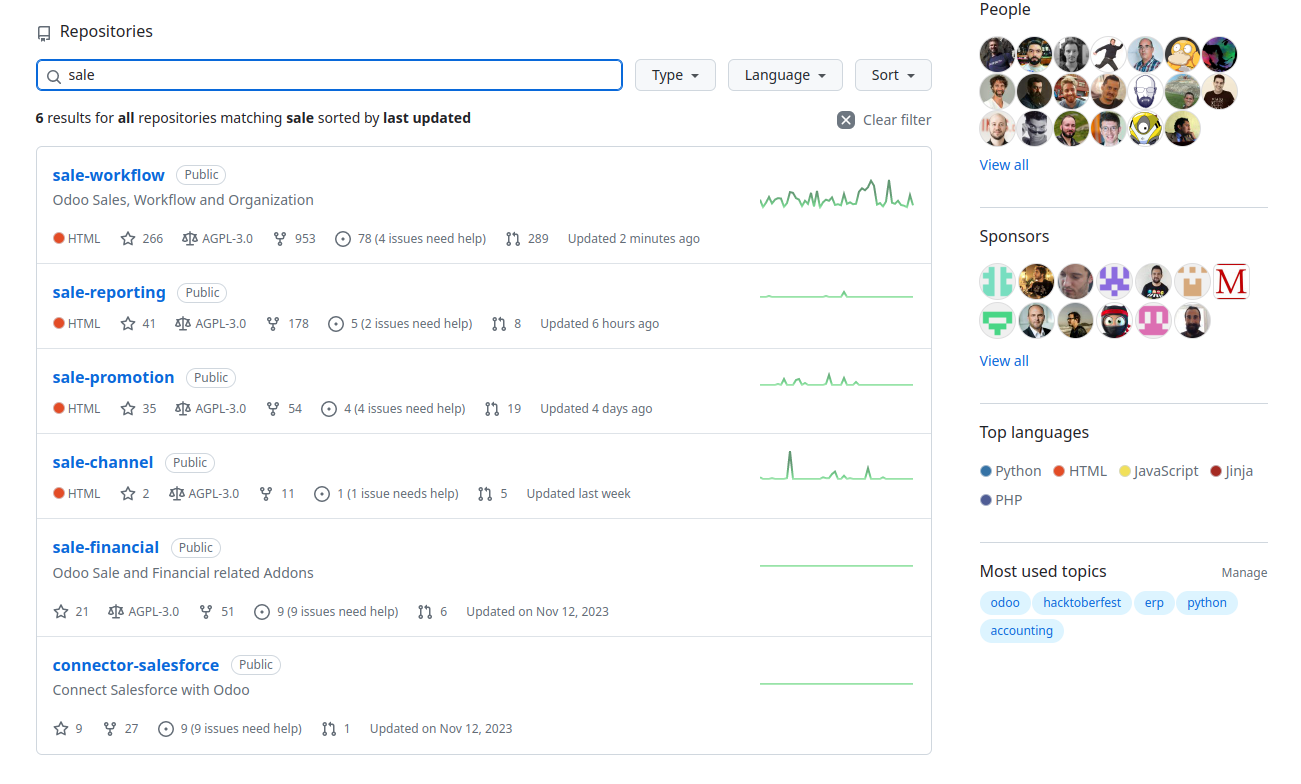Select Python in Top languages
Image resolution: width=1301 pixels, height=784 pixels.
coord(1018,471)
